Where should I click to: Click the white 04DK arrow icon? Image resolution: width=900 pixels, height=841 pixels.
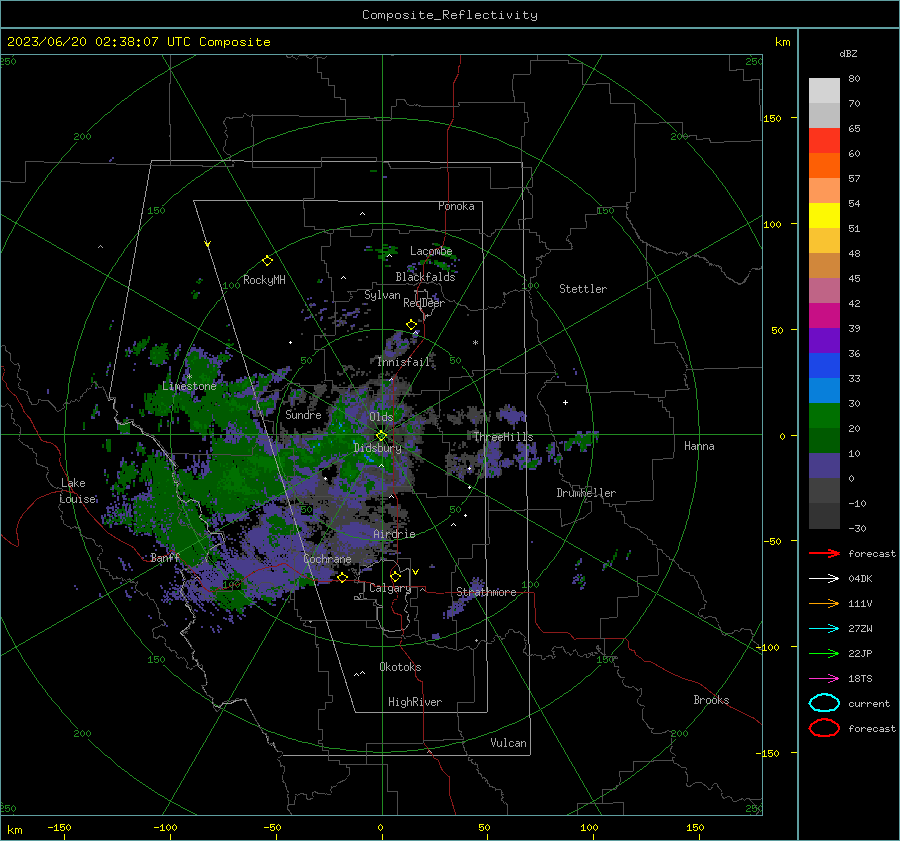click(x=824, y=578)
